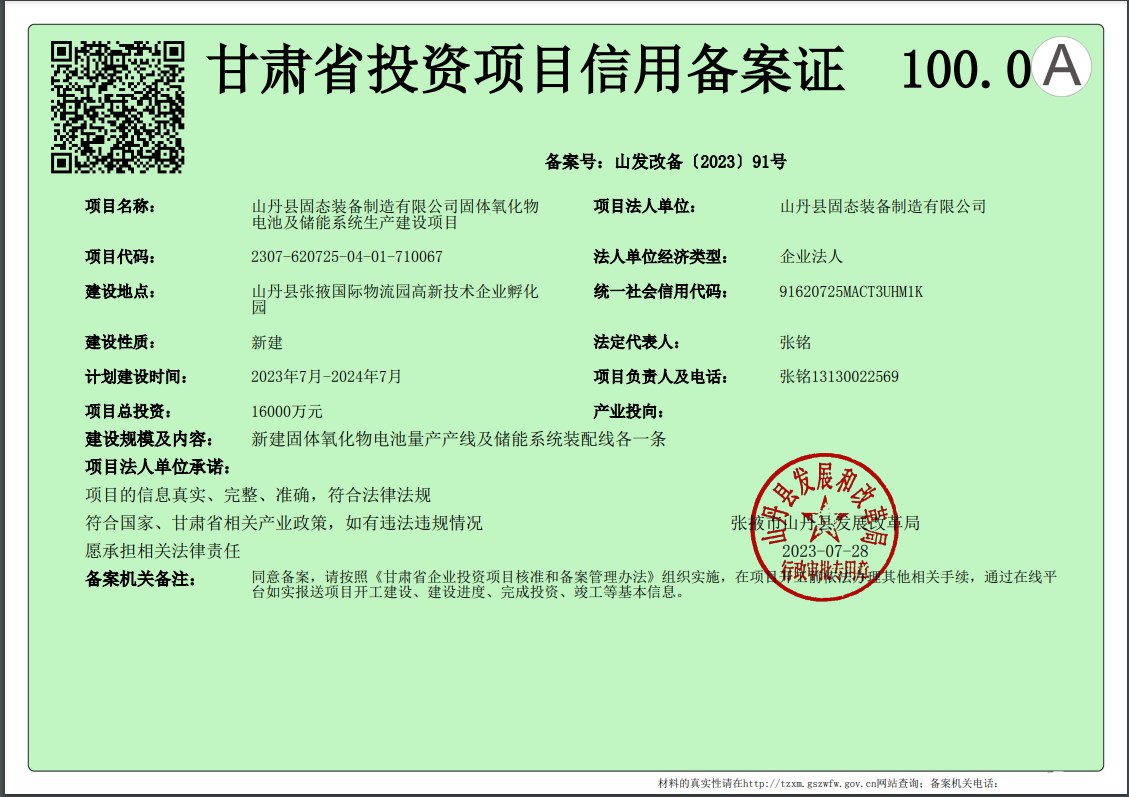Screen dimensions: 1129x797
Task: Click planned construction period 2023年7月-2024年7月
Action: point(326,377)
